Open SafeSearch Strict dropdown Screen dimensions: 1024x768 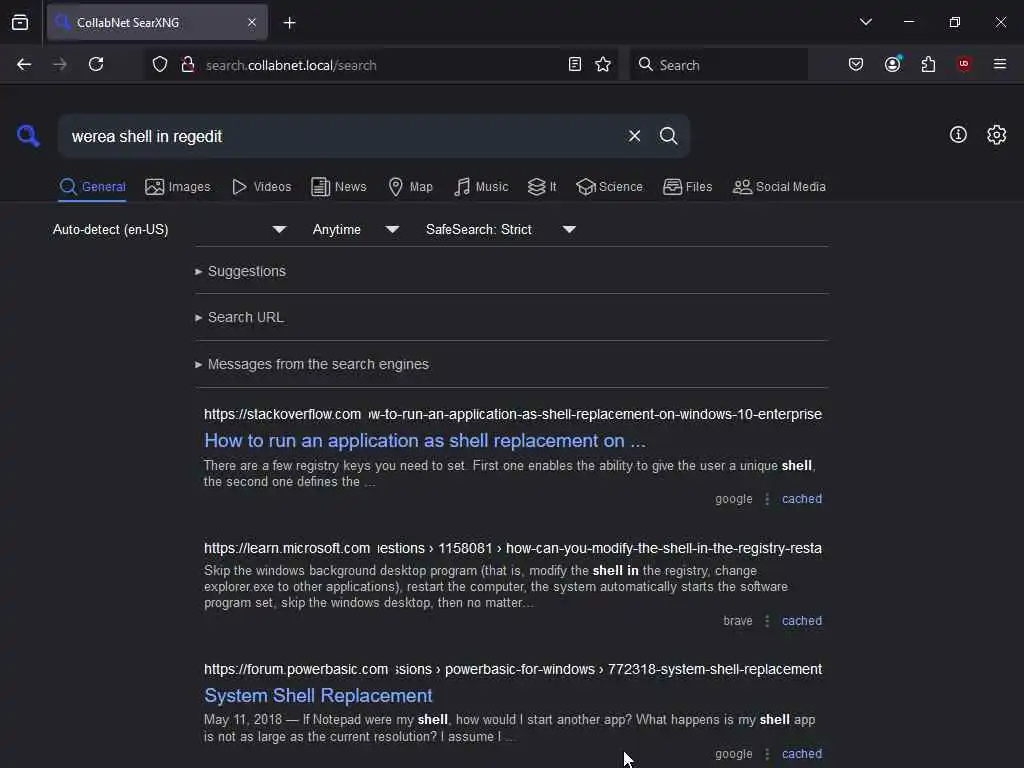pyautogui.click(x=501, y=229)
